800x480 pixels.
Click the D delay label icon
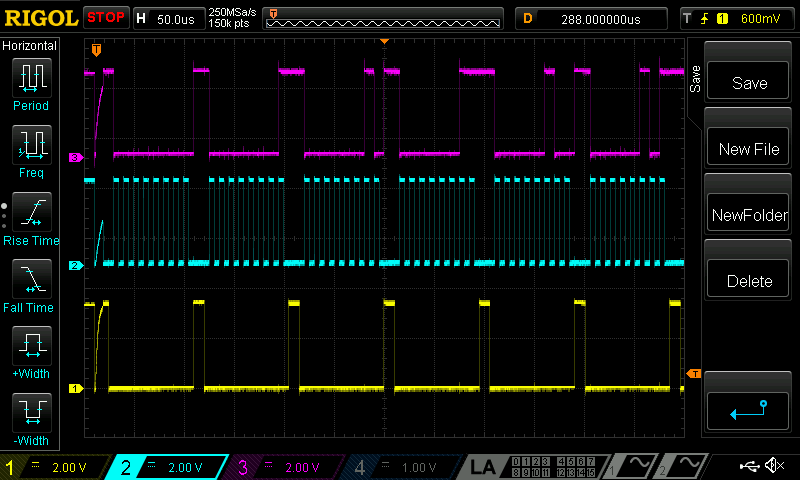coord(528,19)
